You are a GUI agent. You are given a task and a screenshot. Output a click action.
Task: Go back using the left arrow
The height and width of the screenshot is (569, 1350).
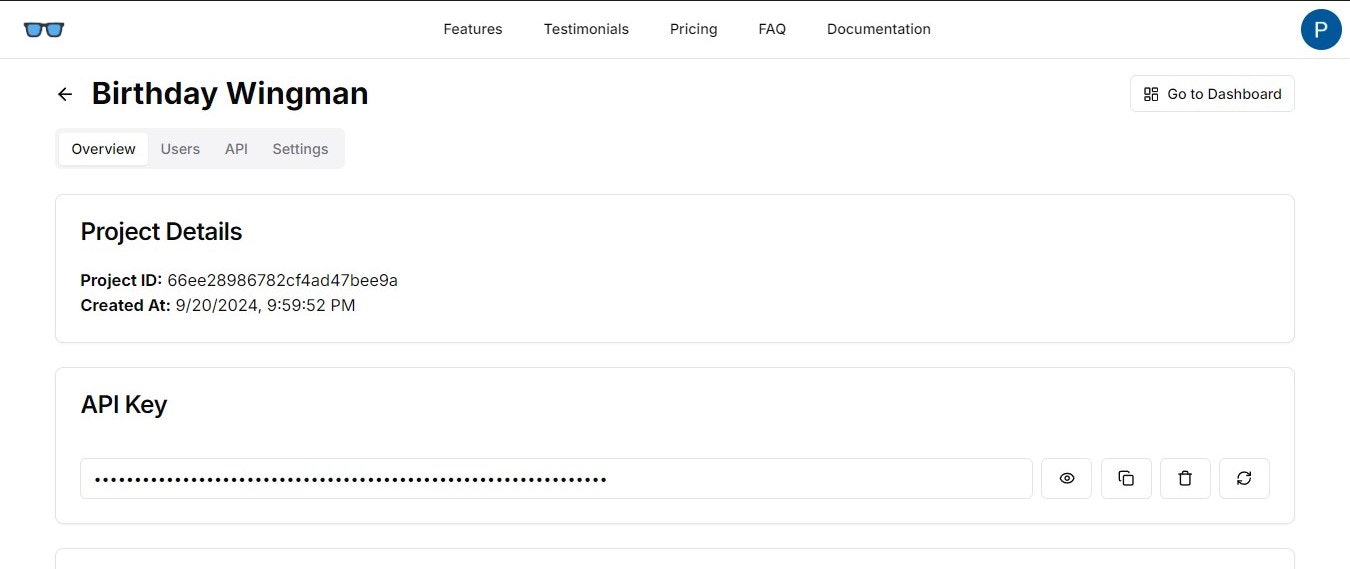click(x=65, y=94)
